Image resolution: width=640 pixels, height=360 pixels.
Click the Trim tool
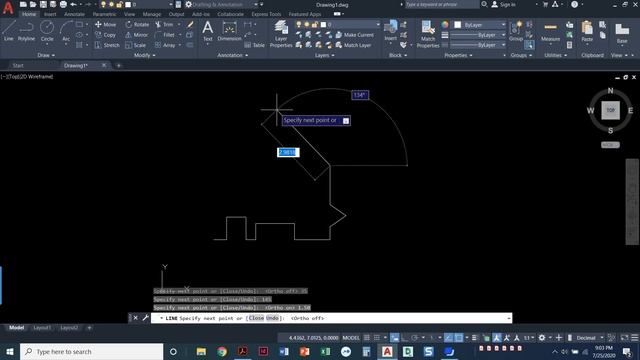click(164, 24)
